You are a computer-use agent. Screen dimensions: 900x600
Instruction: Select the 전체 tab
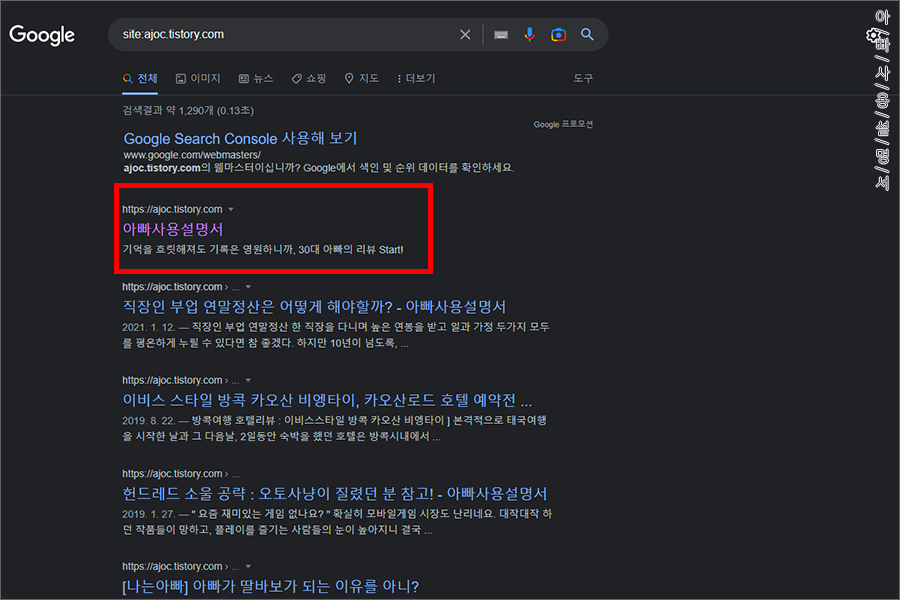pyautogui.click(x=140, y=79)
